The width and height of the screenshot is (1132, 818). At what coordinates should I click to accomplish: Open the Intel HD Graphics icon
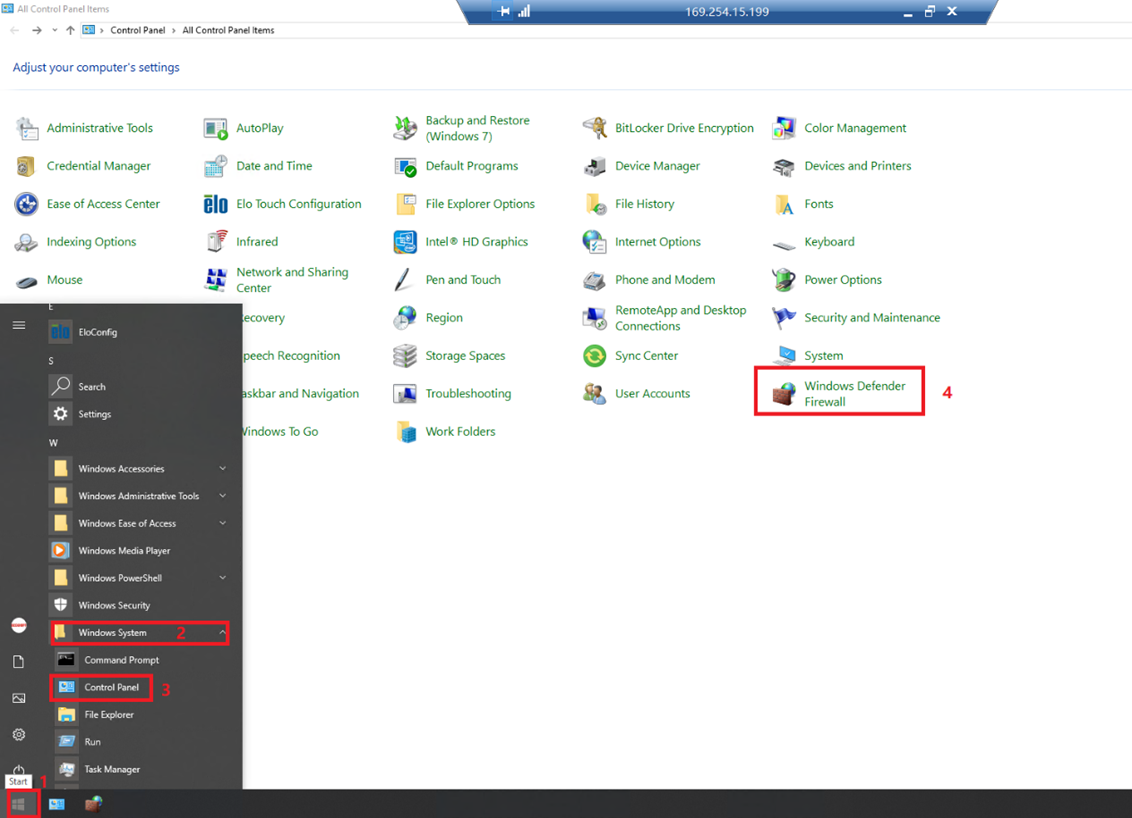click(x=405, y=242)
